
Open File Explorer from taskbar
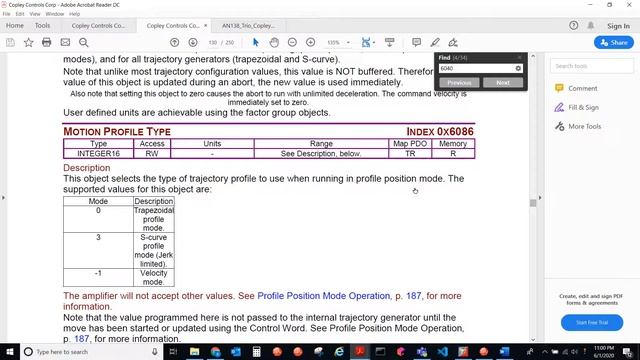[194, 352]
